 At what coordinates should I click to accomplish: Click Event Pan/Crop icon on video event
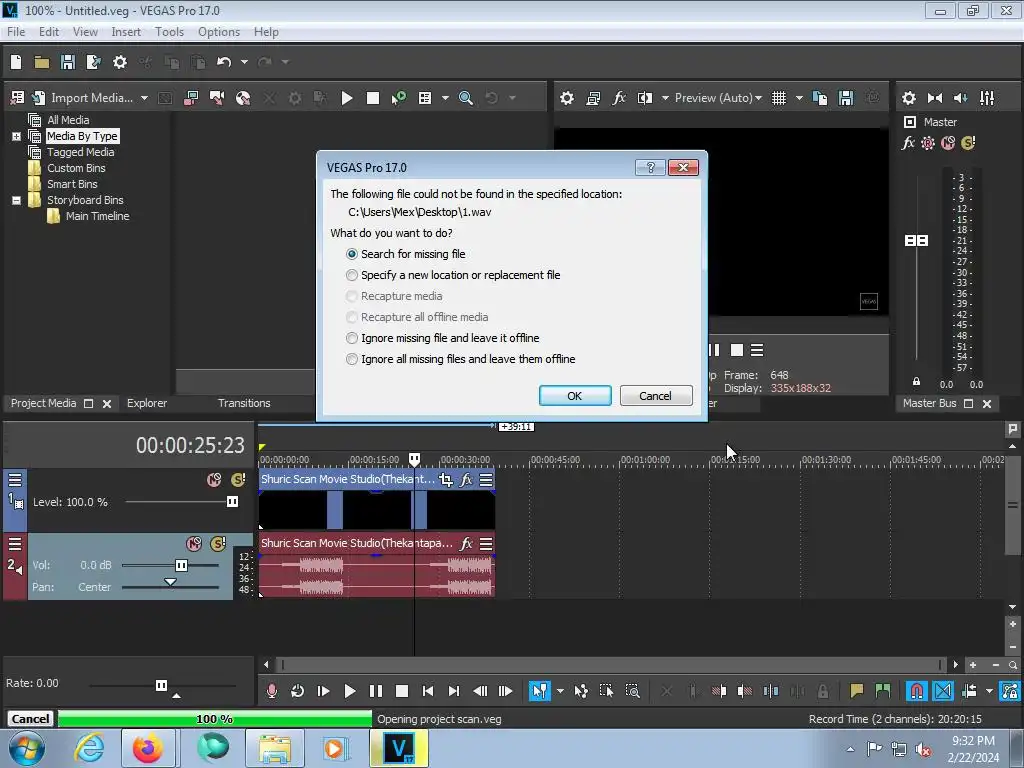(x=446, y=480)
